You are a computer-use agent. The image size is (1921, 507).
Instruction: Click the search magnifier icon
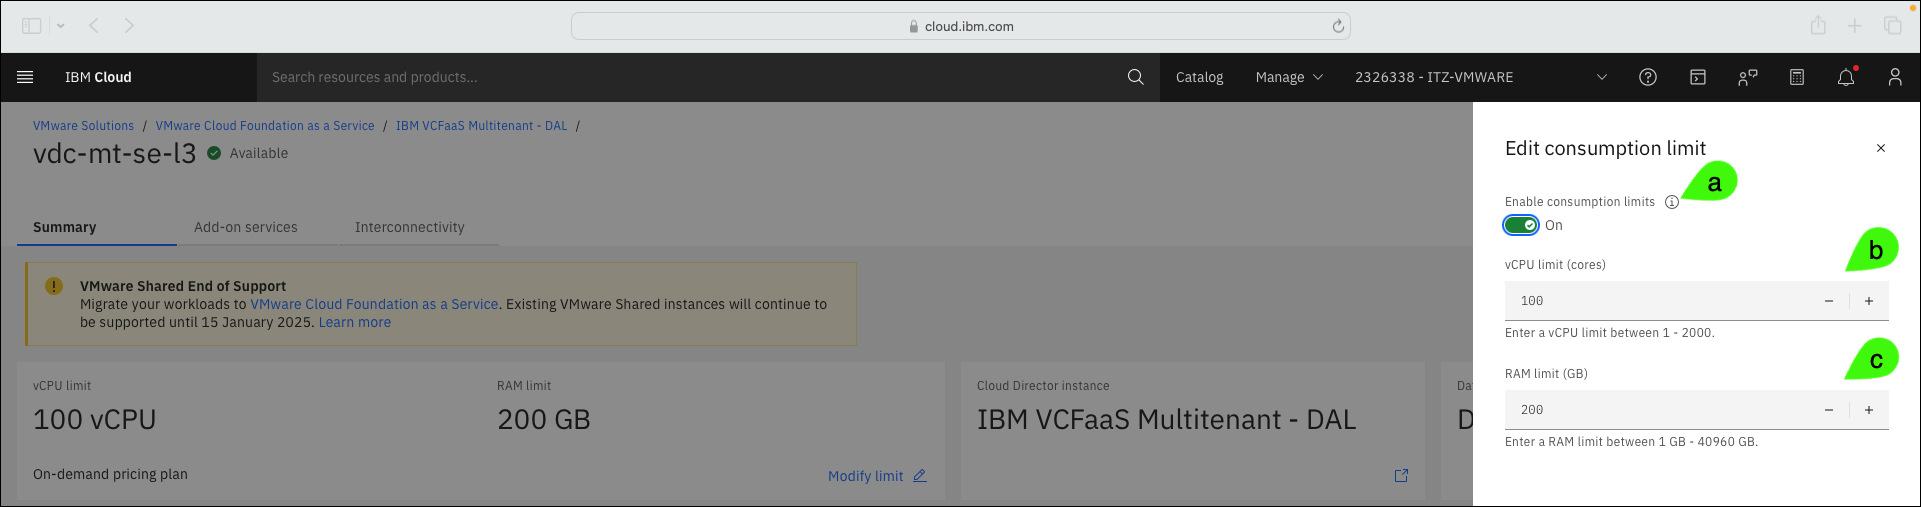(1135, 77)
